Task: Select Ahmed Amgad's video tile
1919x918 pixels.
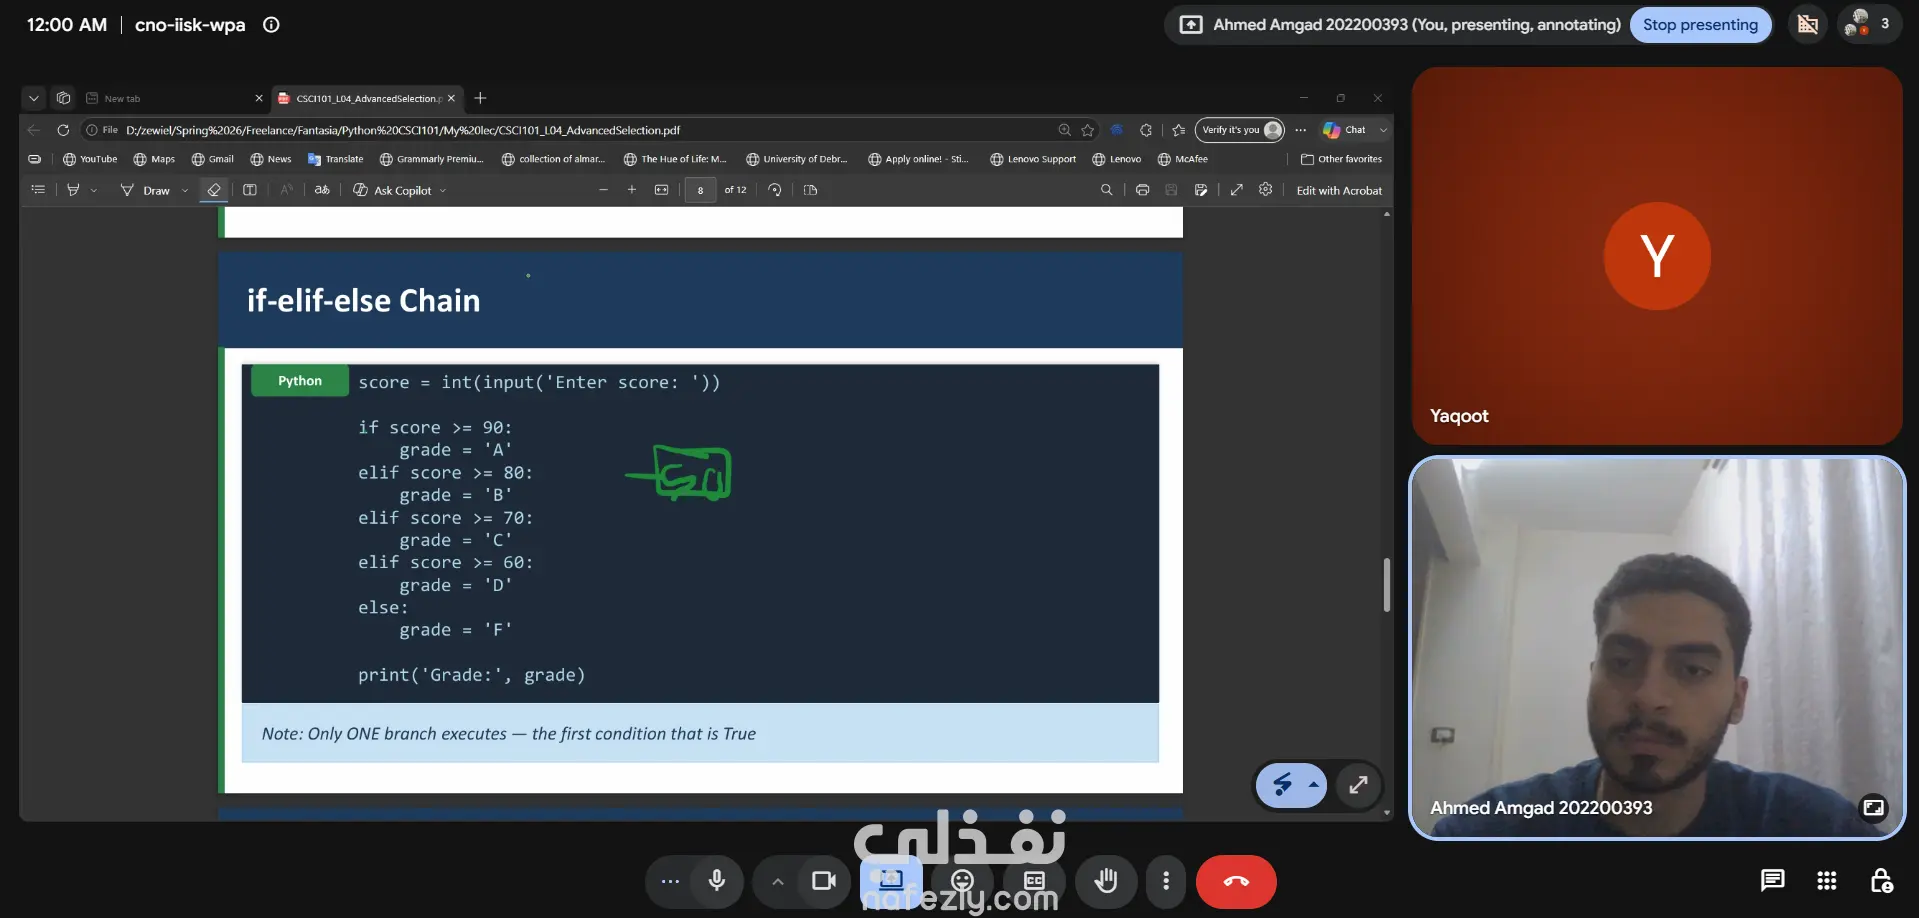Action: (1656, 648)
